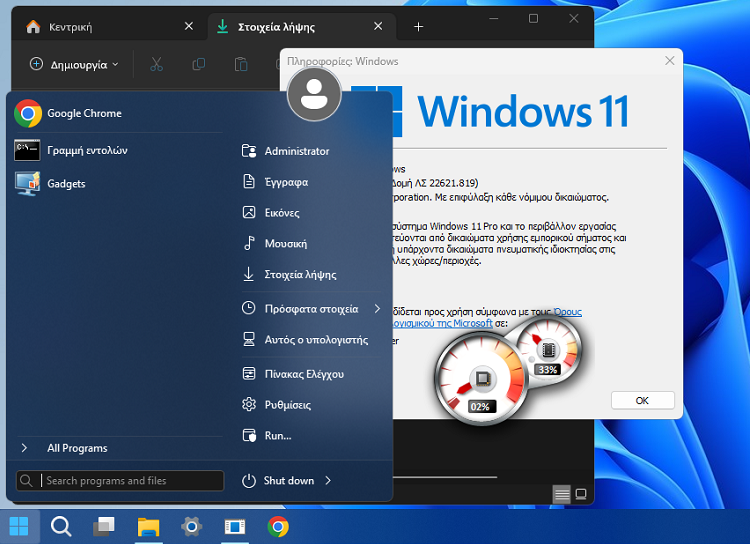Click the Windows Start button on taskbar

pyautogui.click(x=19, y=527)
